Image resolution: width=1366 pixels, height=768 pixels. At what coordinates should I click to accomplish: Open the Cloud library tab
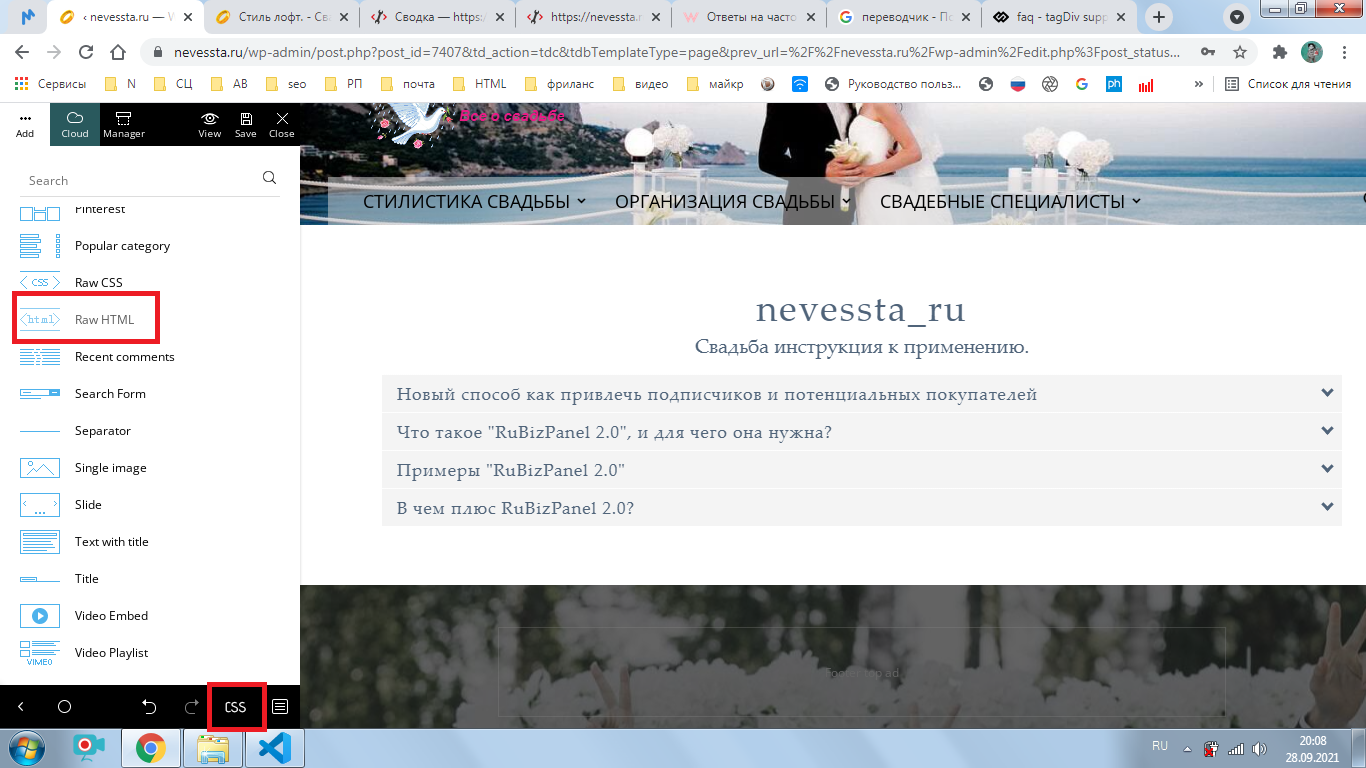click(x=75, y=125)
